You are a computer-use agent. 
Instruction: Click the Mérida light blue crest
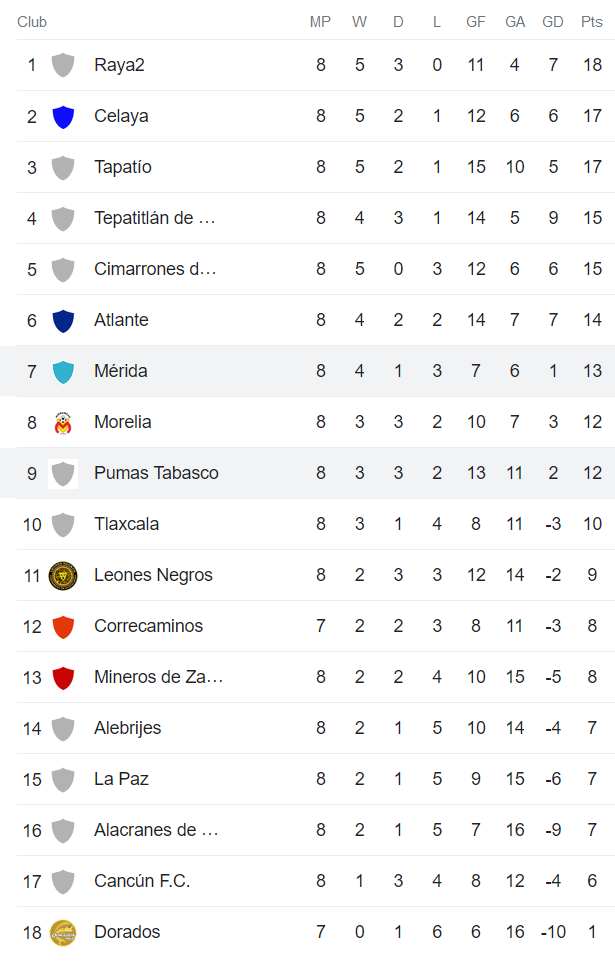(x=63, y=371)
